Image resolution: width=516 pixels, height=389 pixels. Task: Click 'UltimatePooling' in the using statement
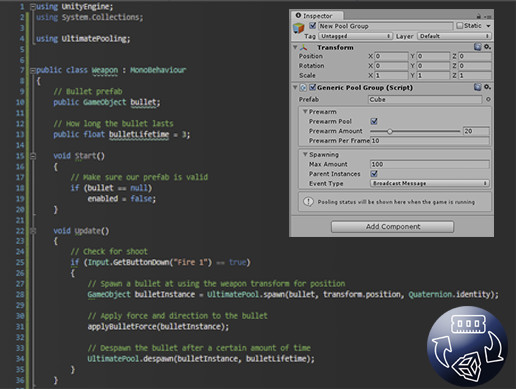click(94, 39)
